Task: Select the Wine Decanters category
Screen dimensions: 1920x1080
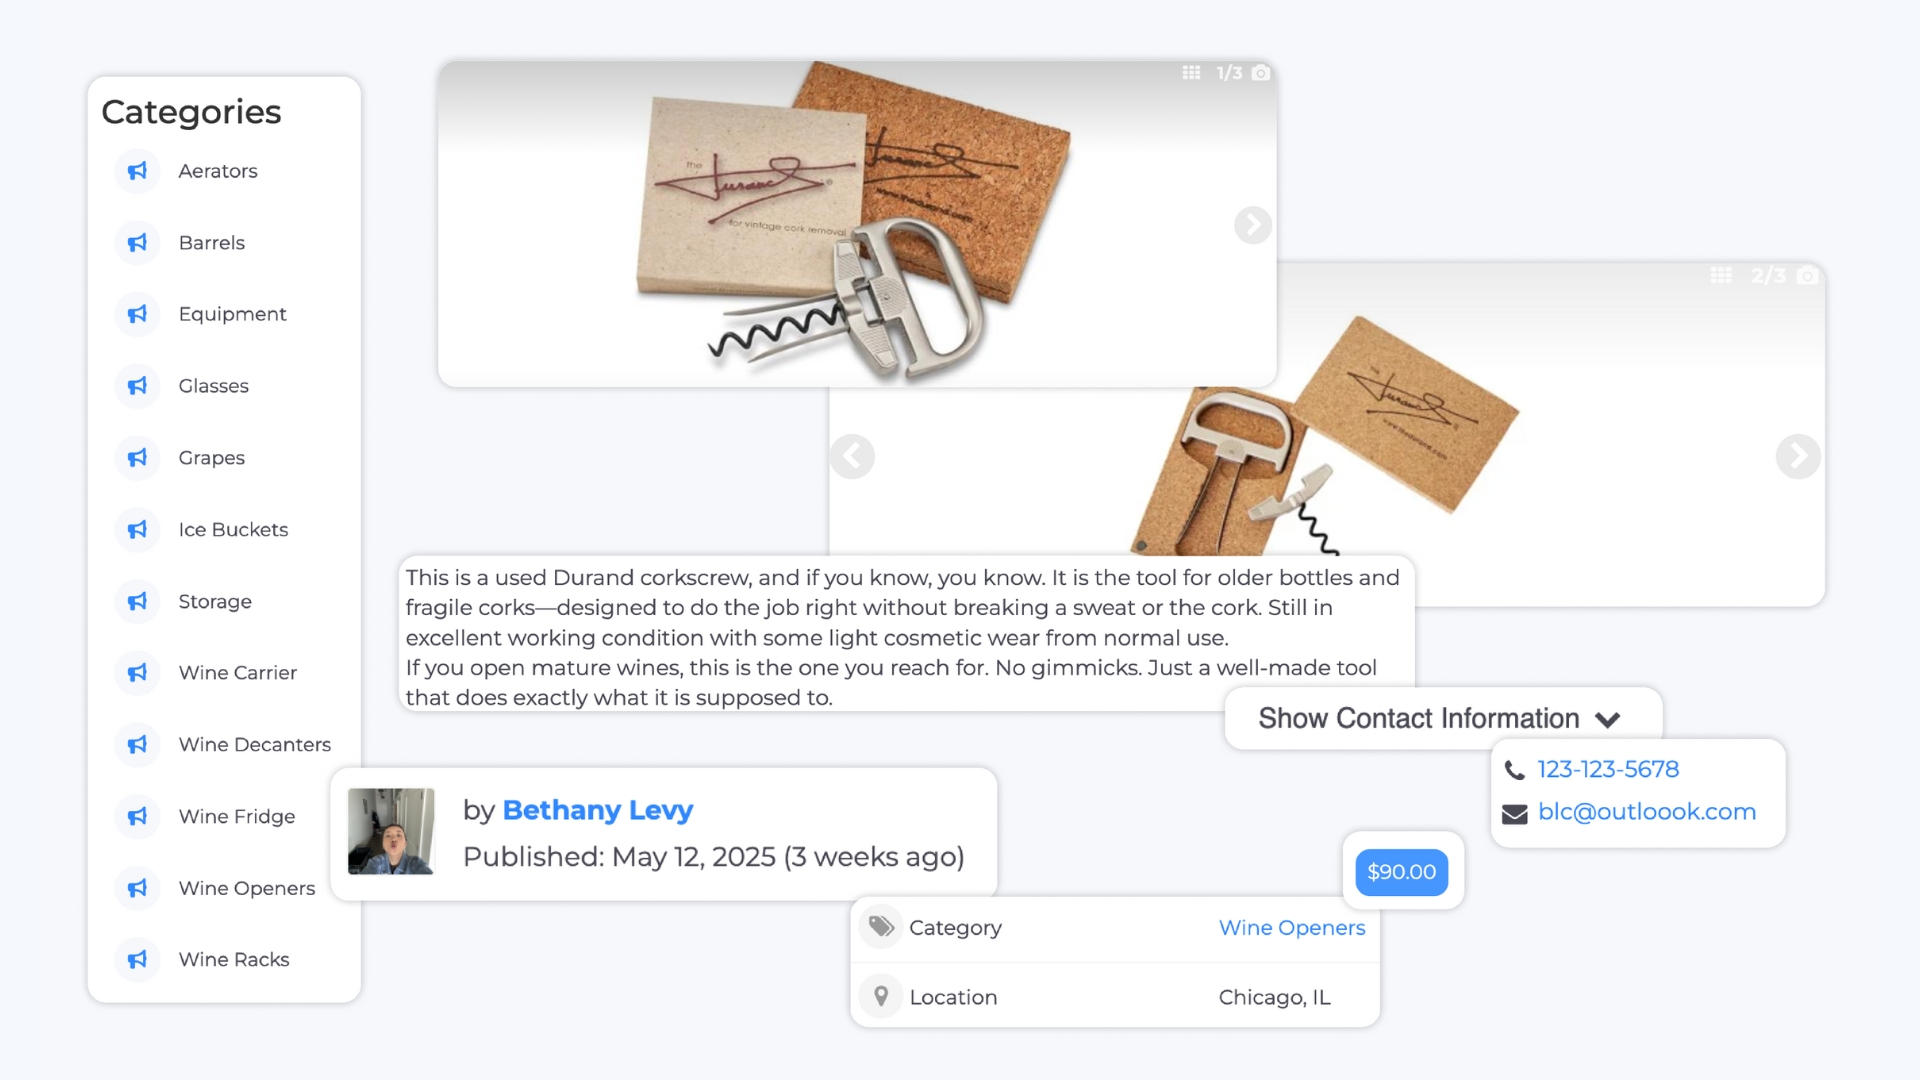Action: (x=254, y=744)
